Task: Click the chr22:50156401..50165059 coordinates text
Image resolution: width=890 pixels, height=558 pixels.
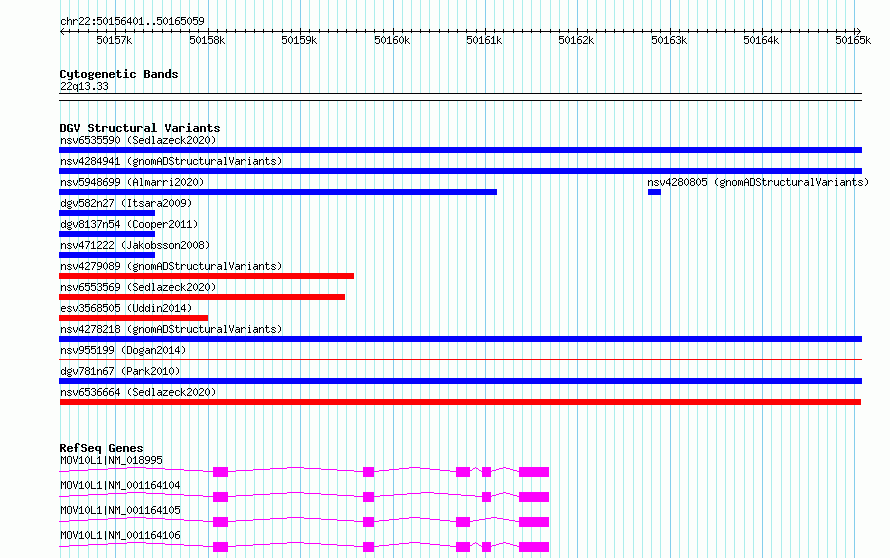Action: [132, 21]
